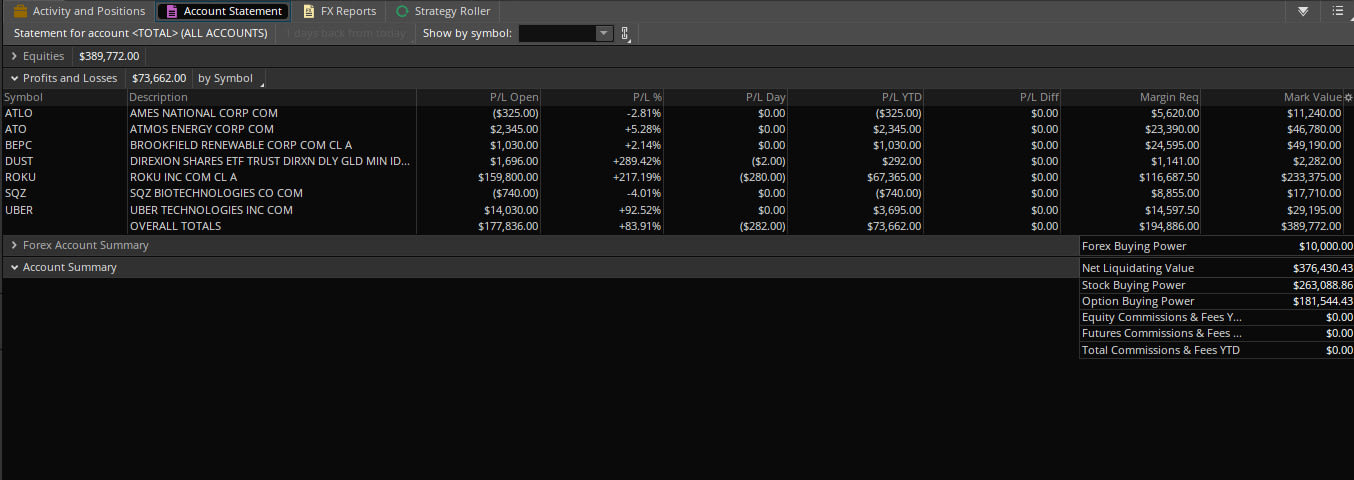Click the 'days back from today' selector
This screenshot has height=480, width=1354.
point(348,33)
